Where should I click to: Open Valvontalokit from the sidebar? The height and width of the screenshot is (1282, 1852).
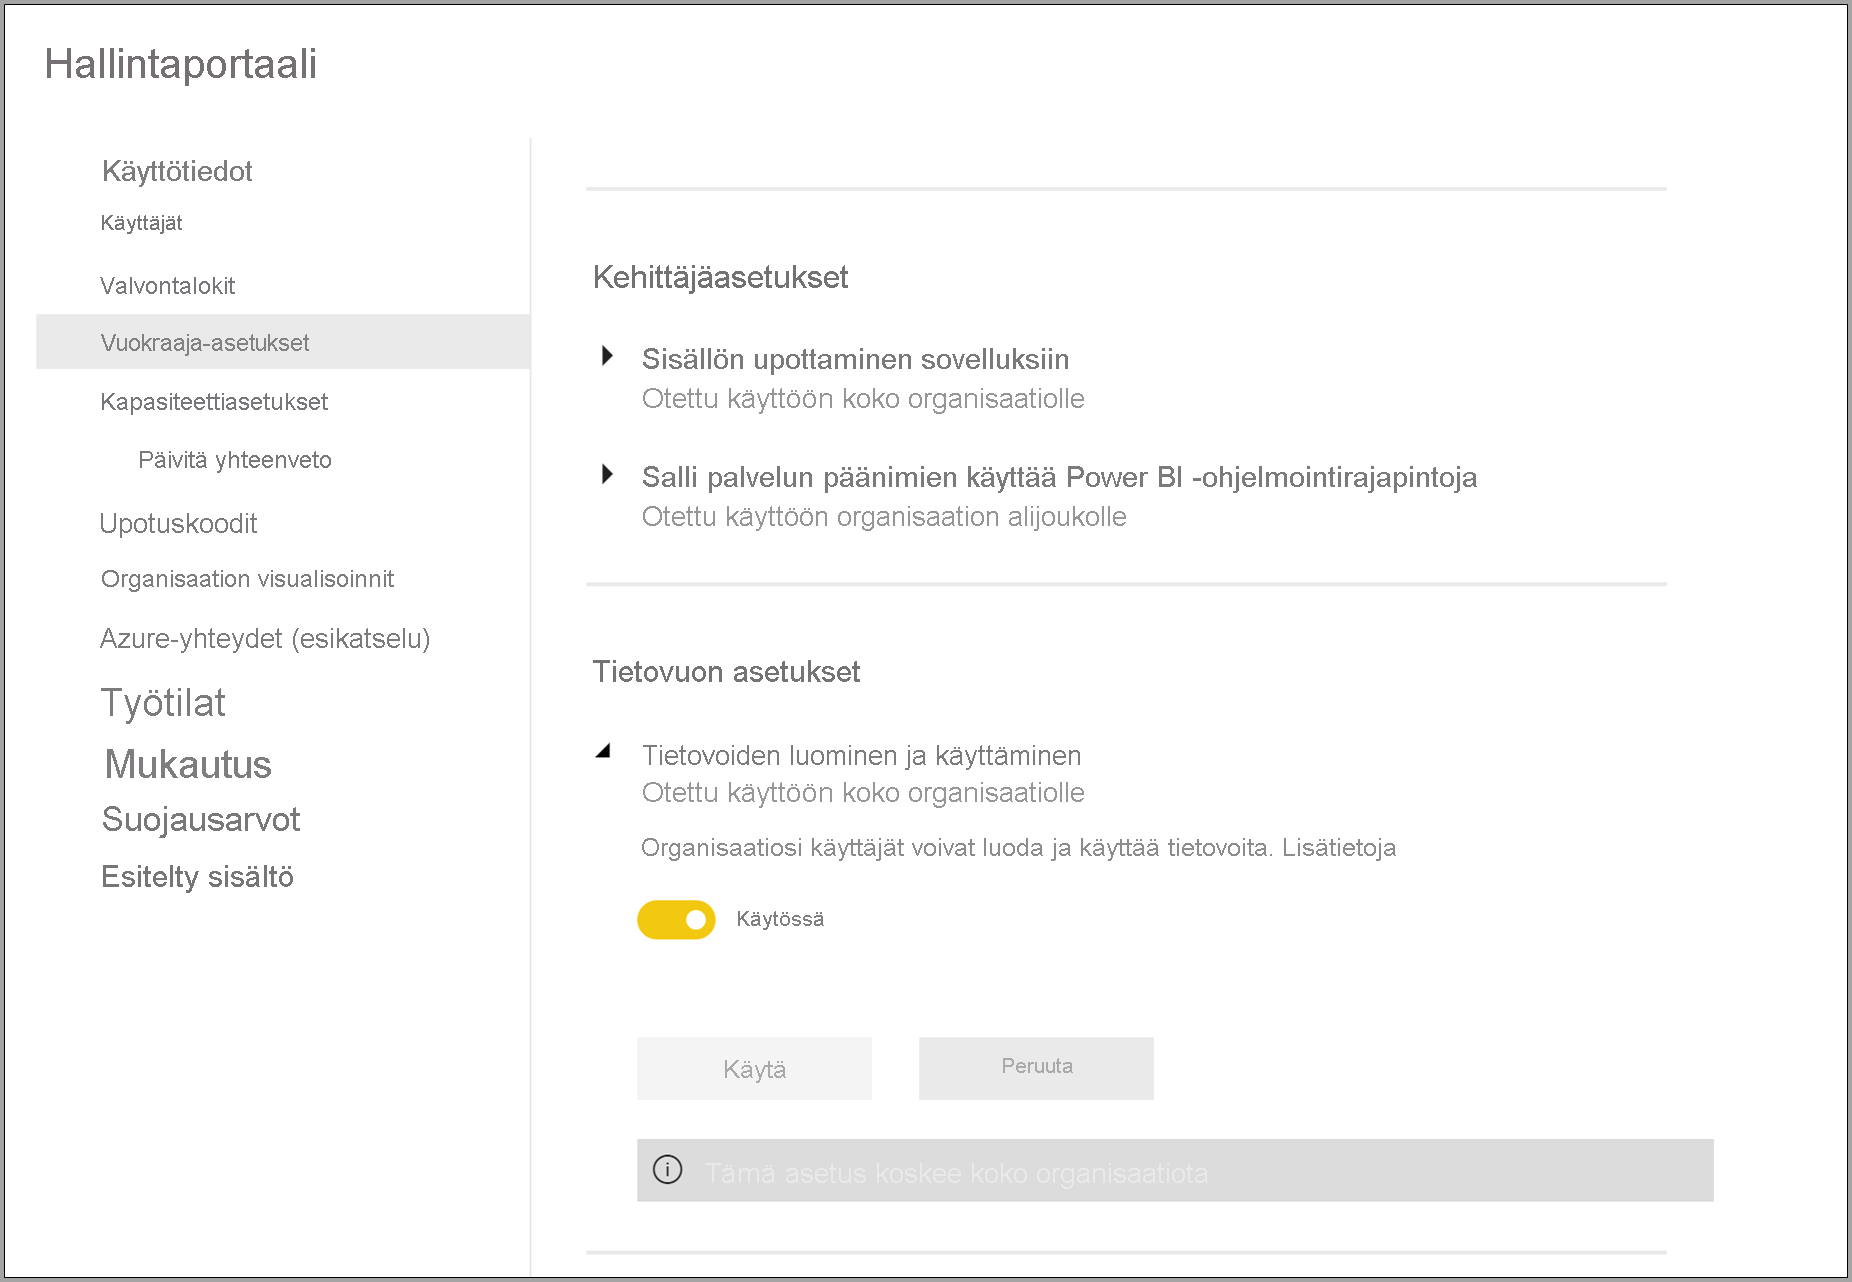[x=167, y=285]
